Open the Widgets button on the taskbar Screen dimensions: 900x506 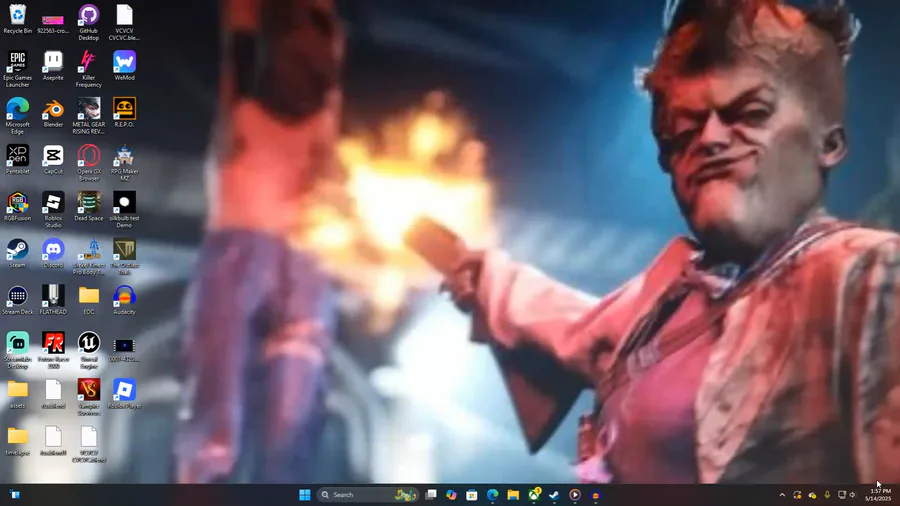click(x=15, y=495)
